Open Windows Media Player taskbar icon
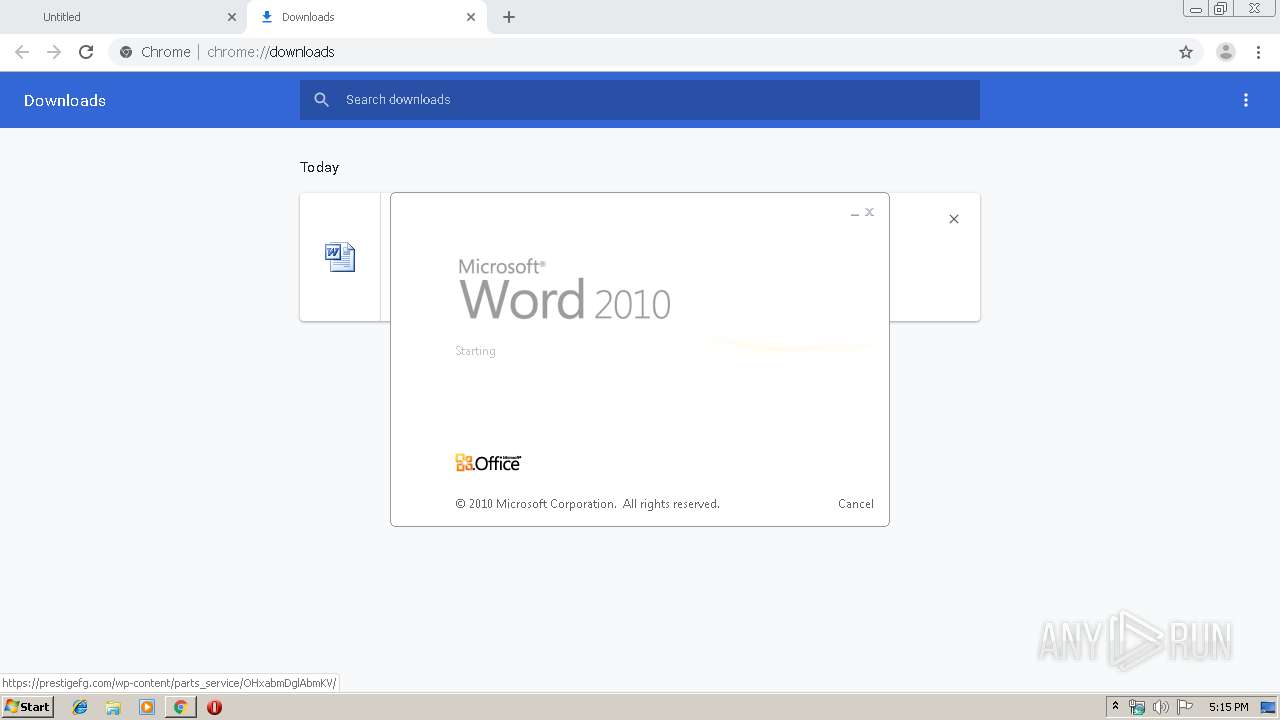Viewport: 1280px width, 720px height. pyautogui.click(x=147, y=707)
